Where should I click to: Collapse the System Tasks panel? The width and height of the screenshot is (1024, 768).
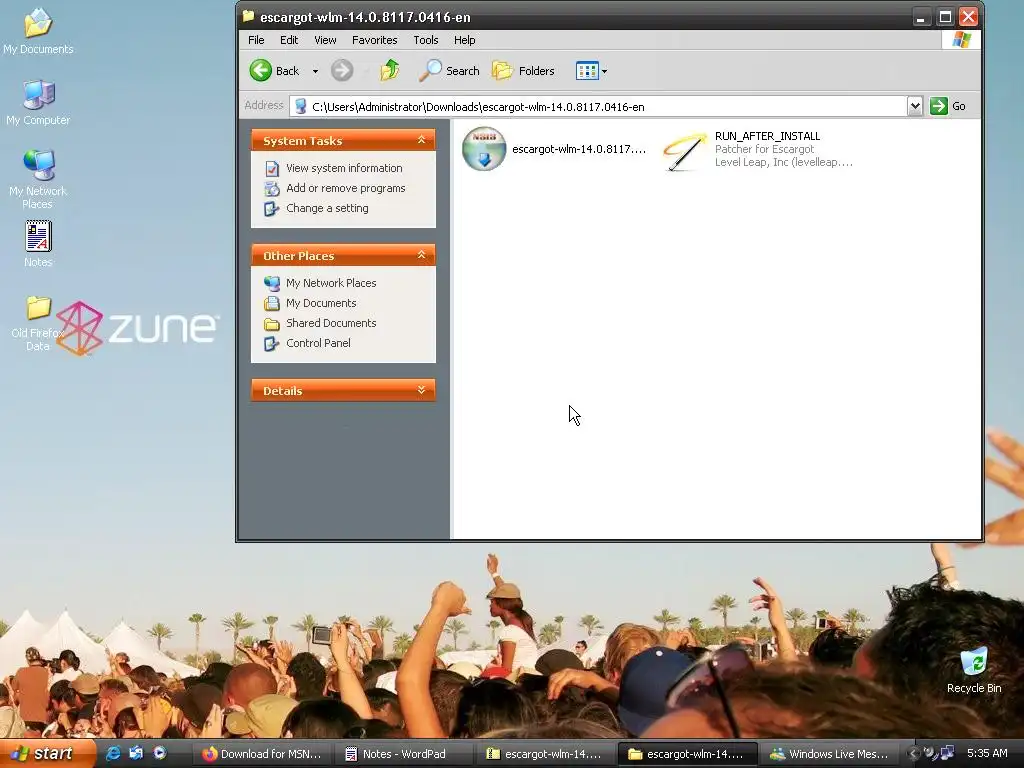click(421, 140)
